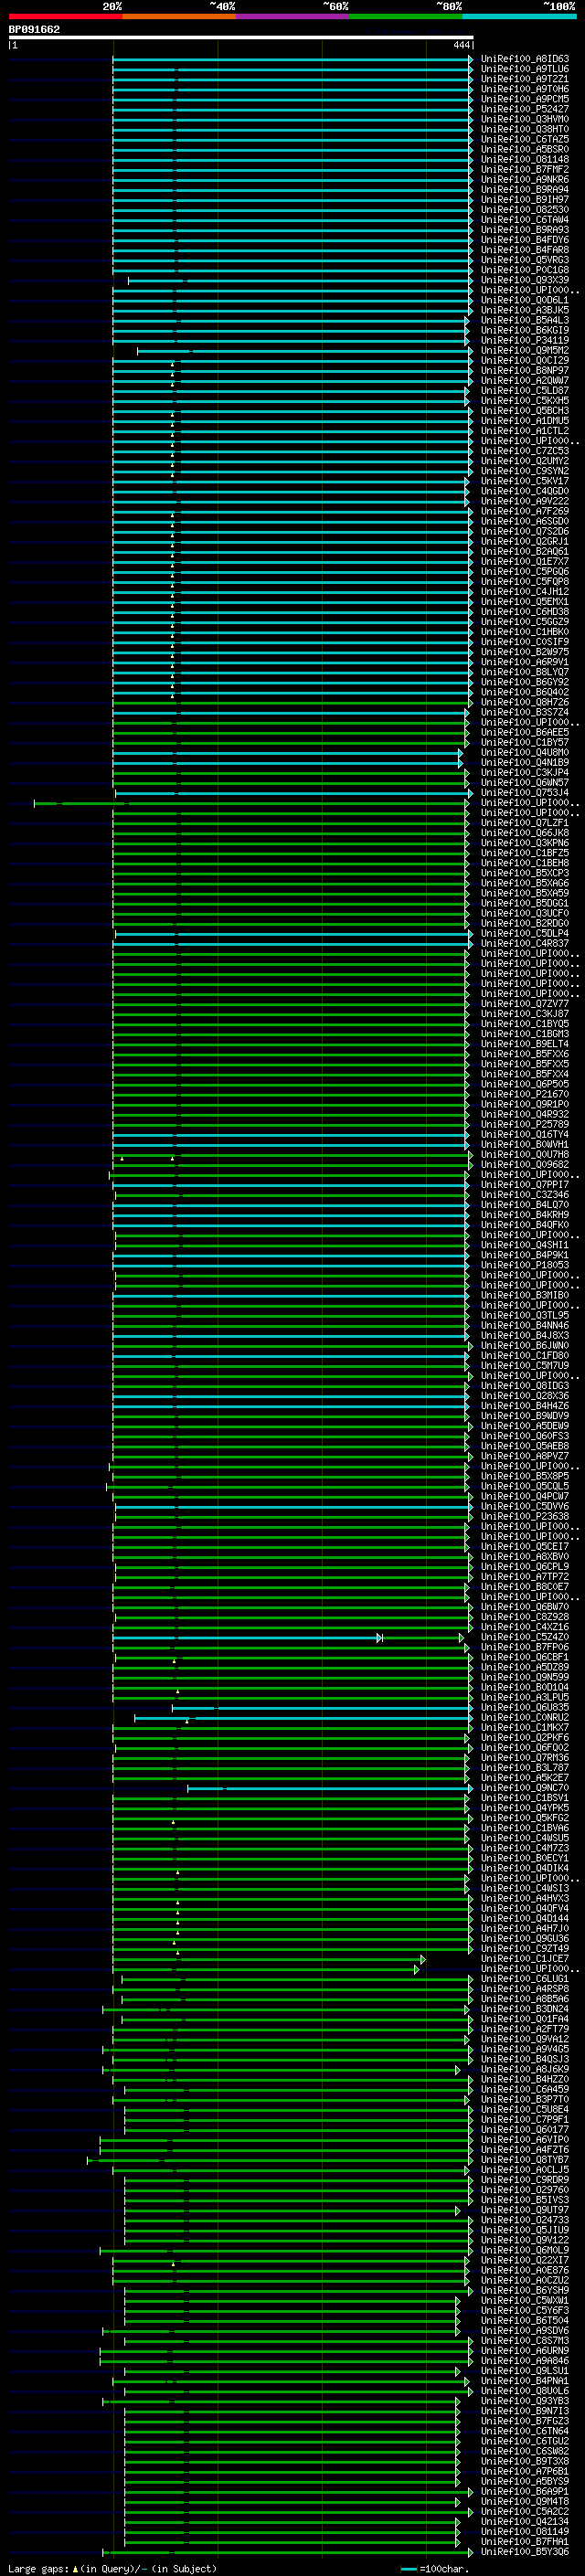Select hit UniRef100_B4FDY6
Screen dimensions: 585x2576
click(525, 240)
